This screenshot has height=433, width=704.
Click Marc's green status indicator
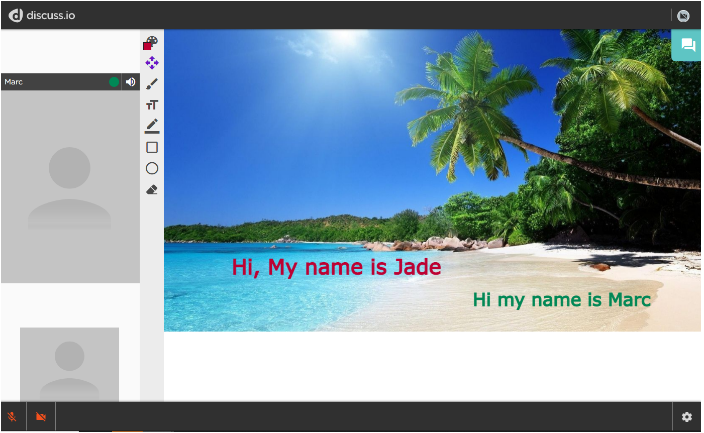tap(114, 82)
